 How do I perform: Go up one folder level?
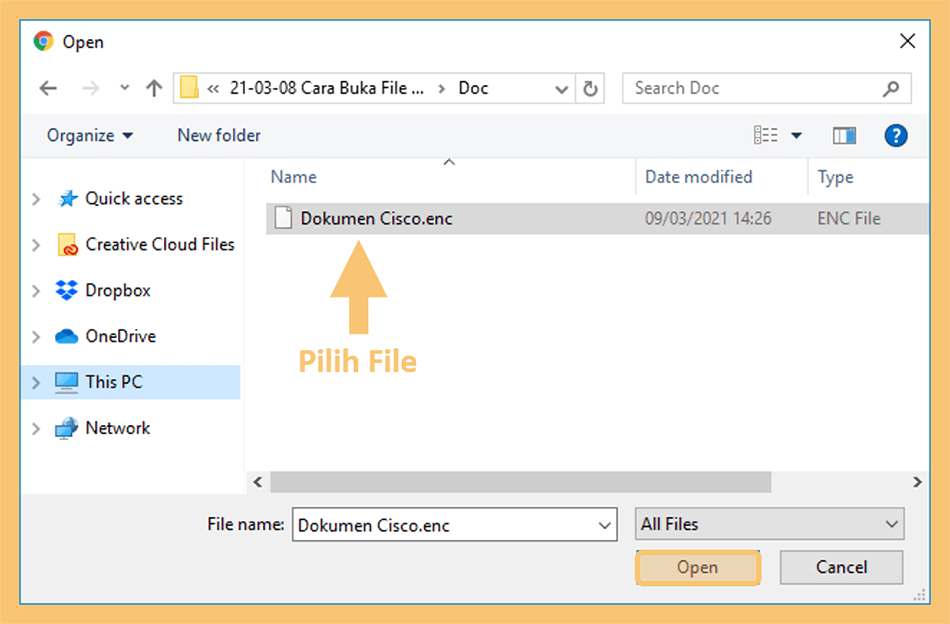(x=154, y=88)
